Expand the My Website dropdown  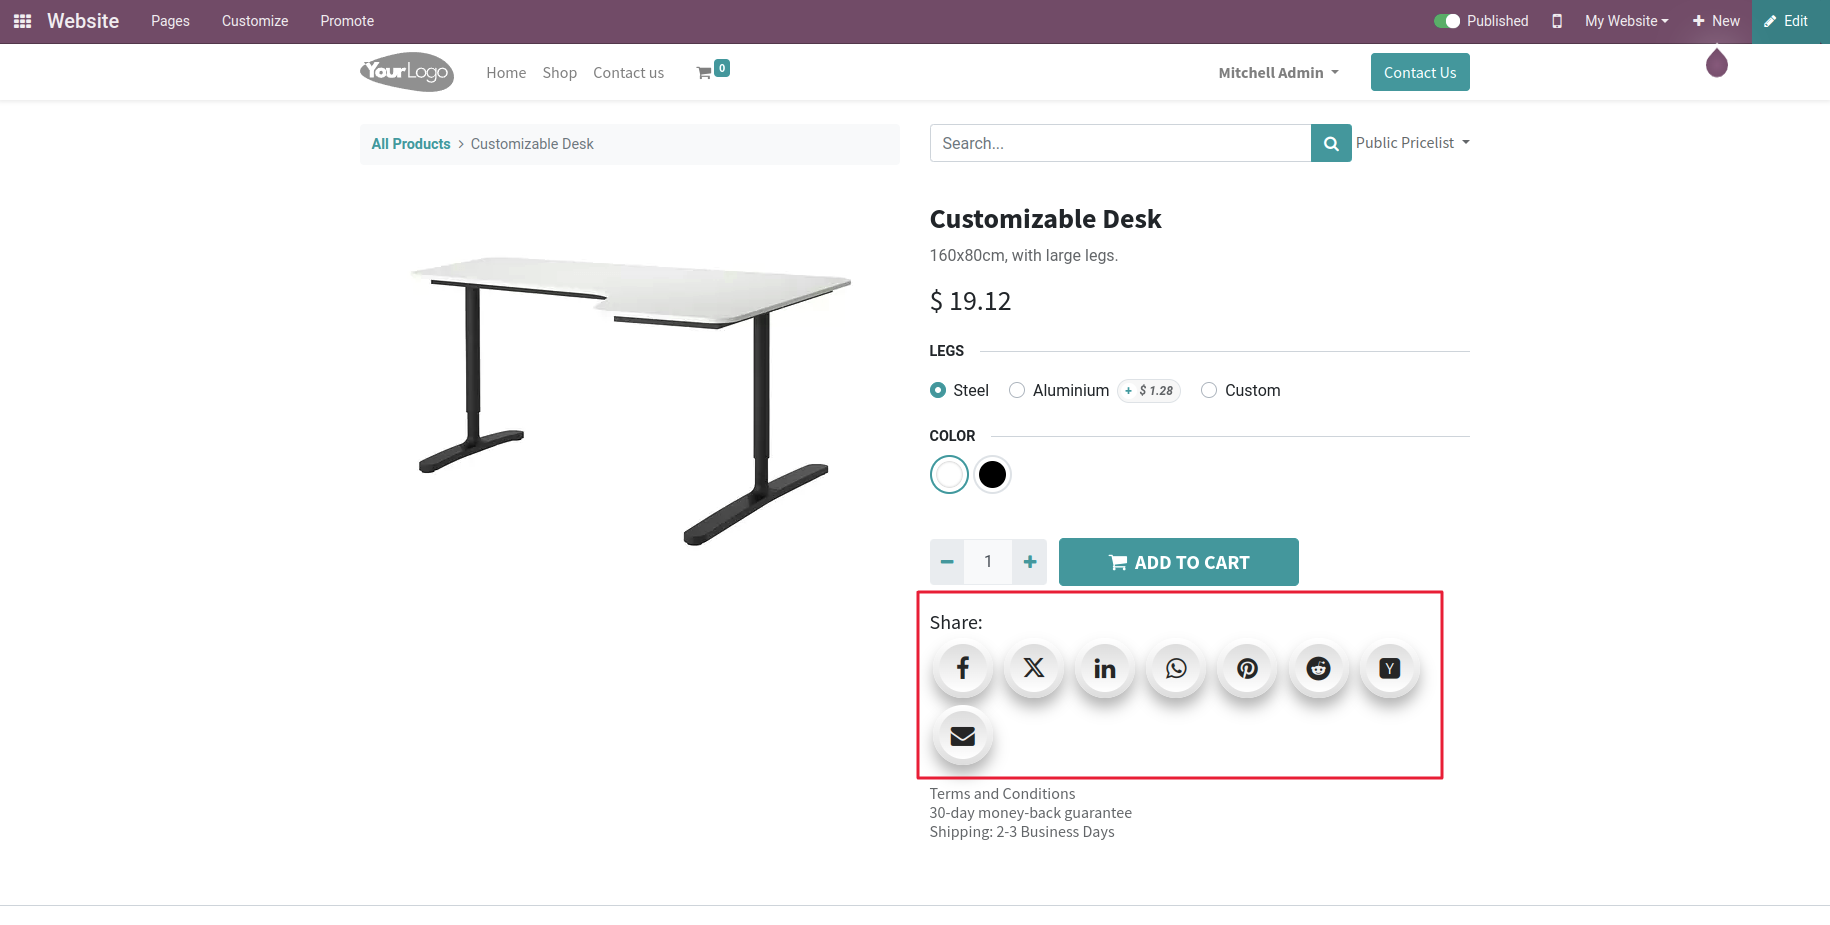(x=1626, y=21)
